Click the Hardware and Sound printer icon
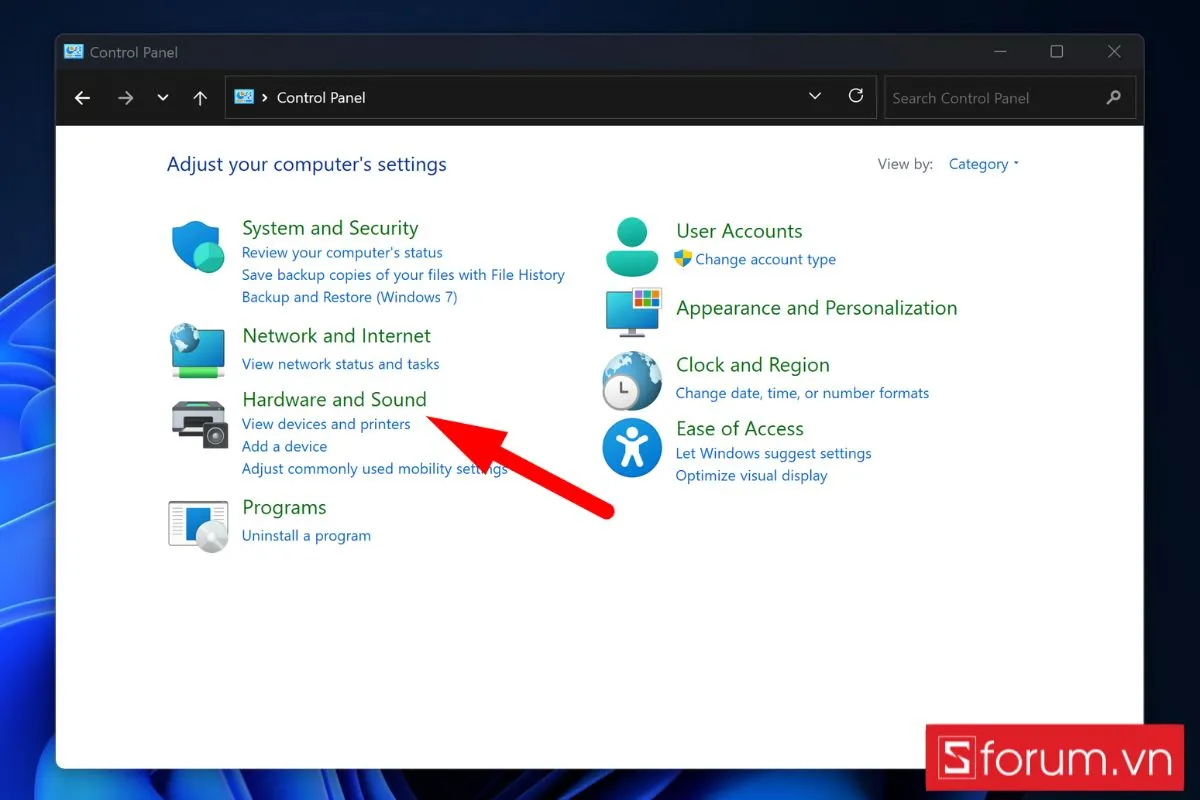Screen dimensions: 1200x800 click(x=200, y=423)
